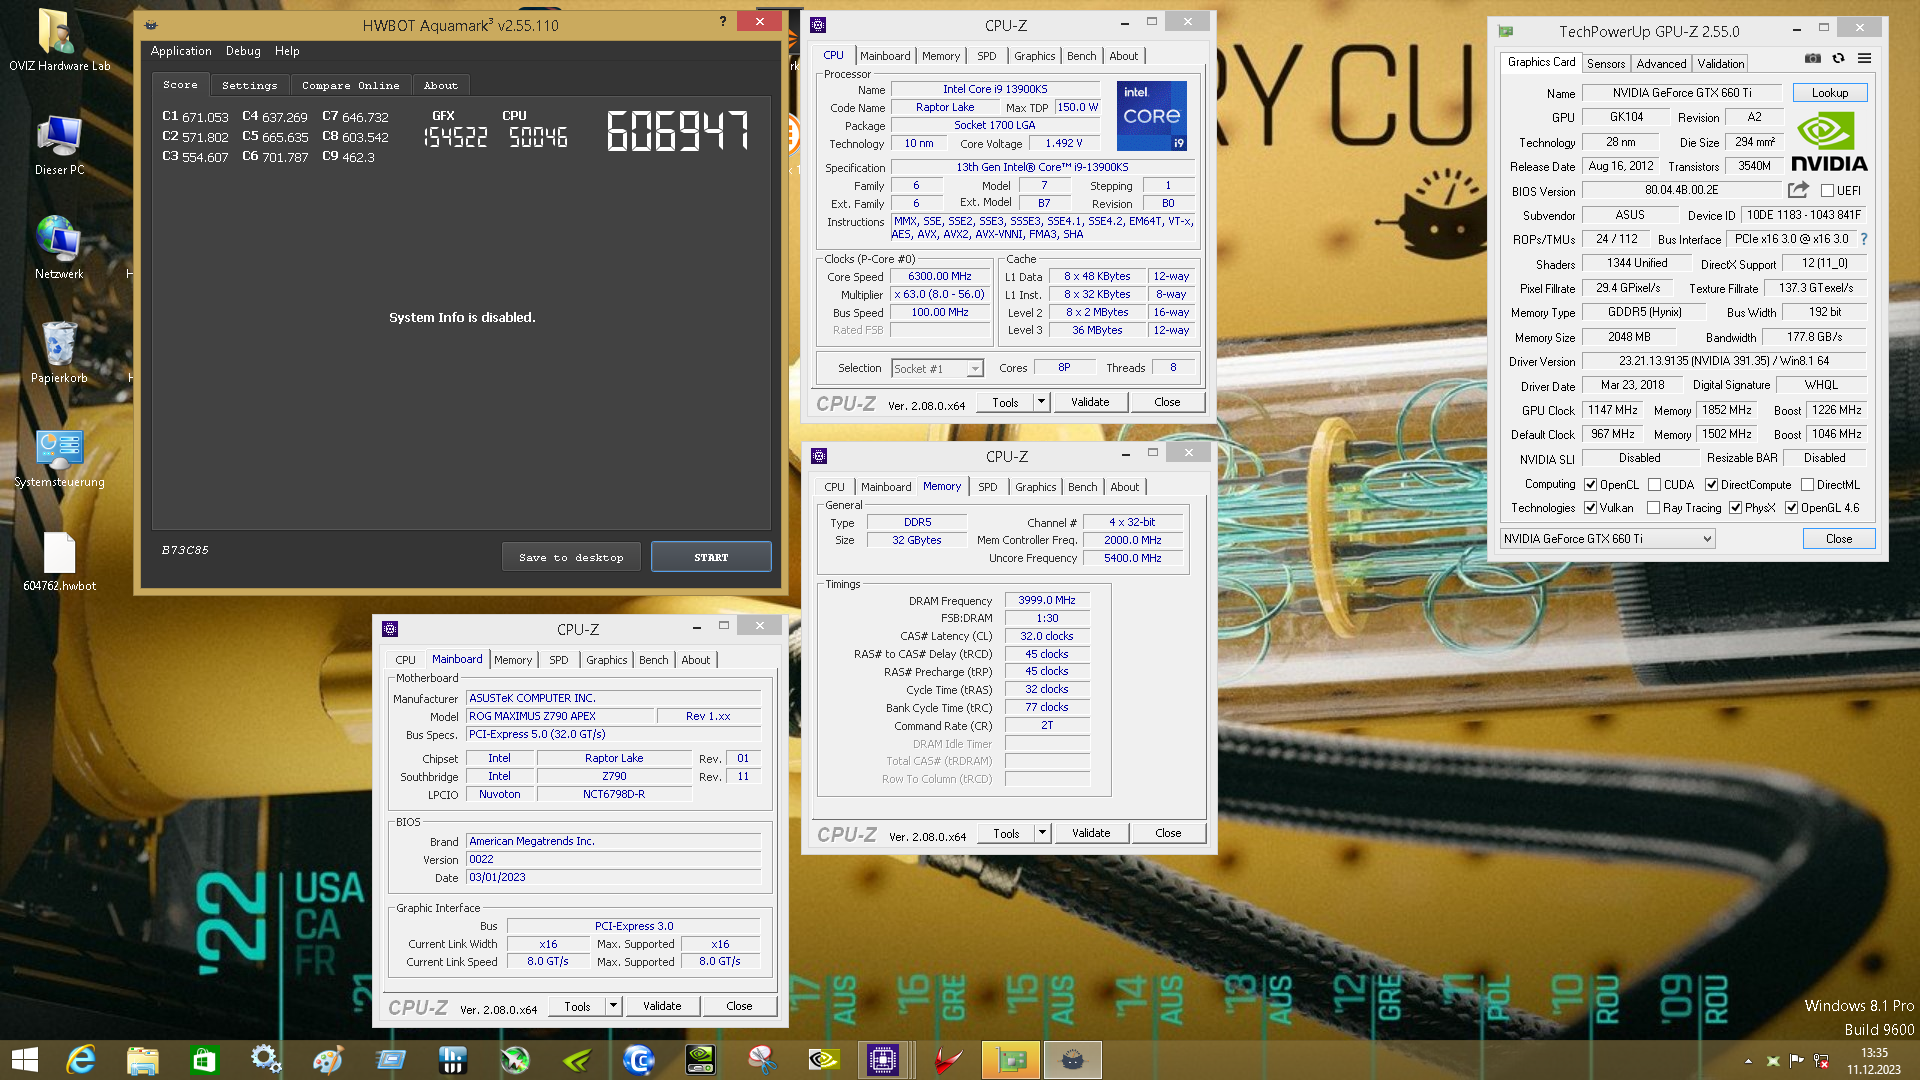Launch Internet Explorer from taskbar

tap(80, 1060)
